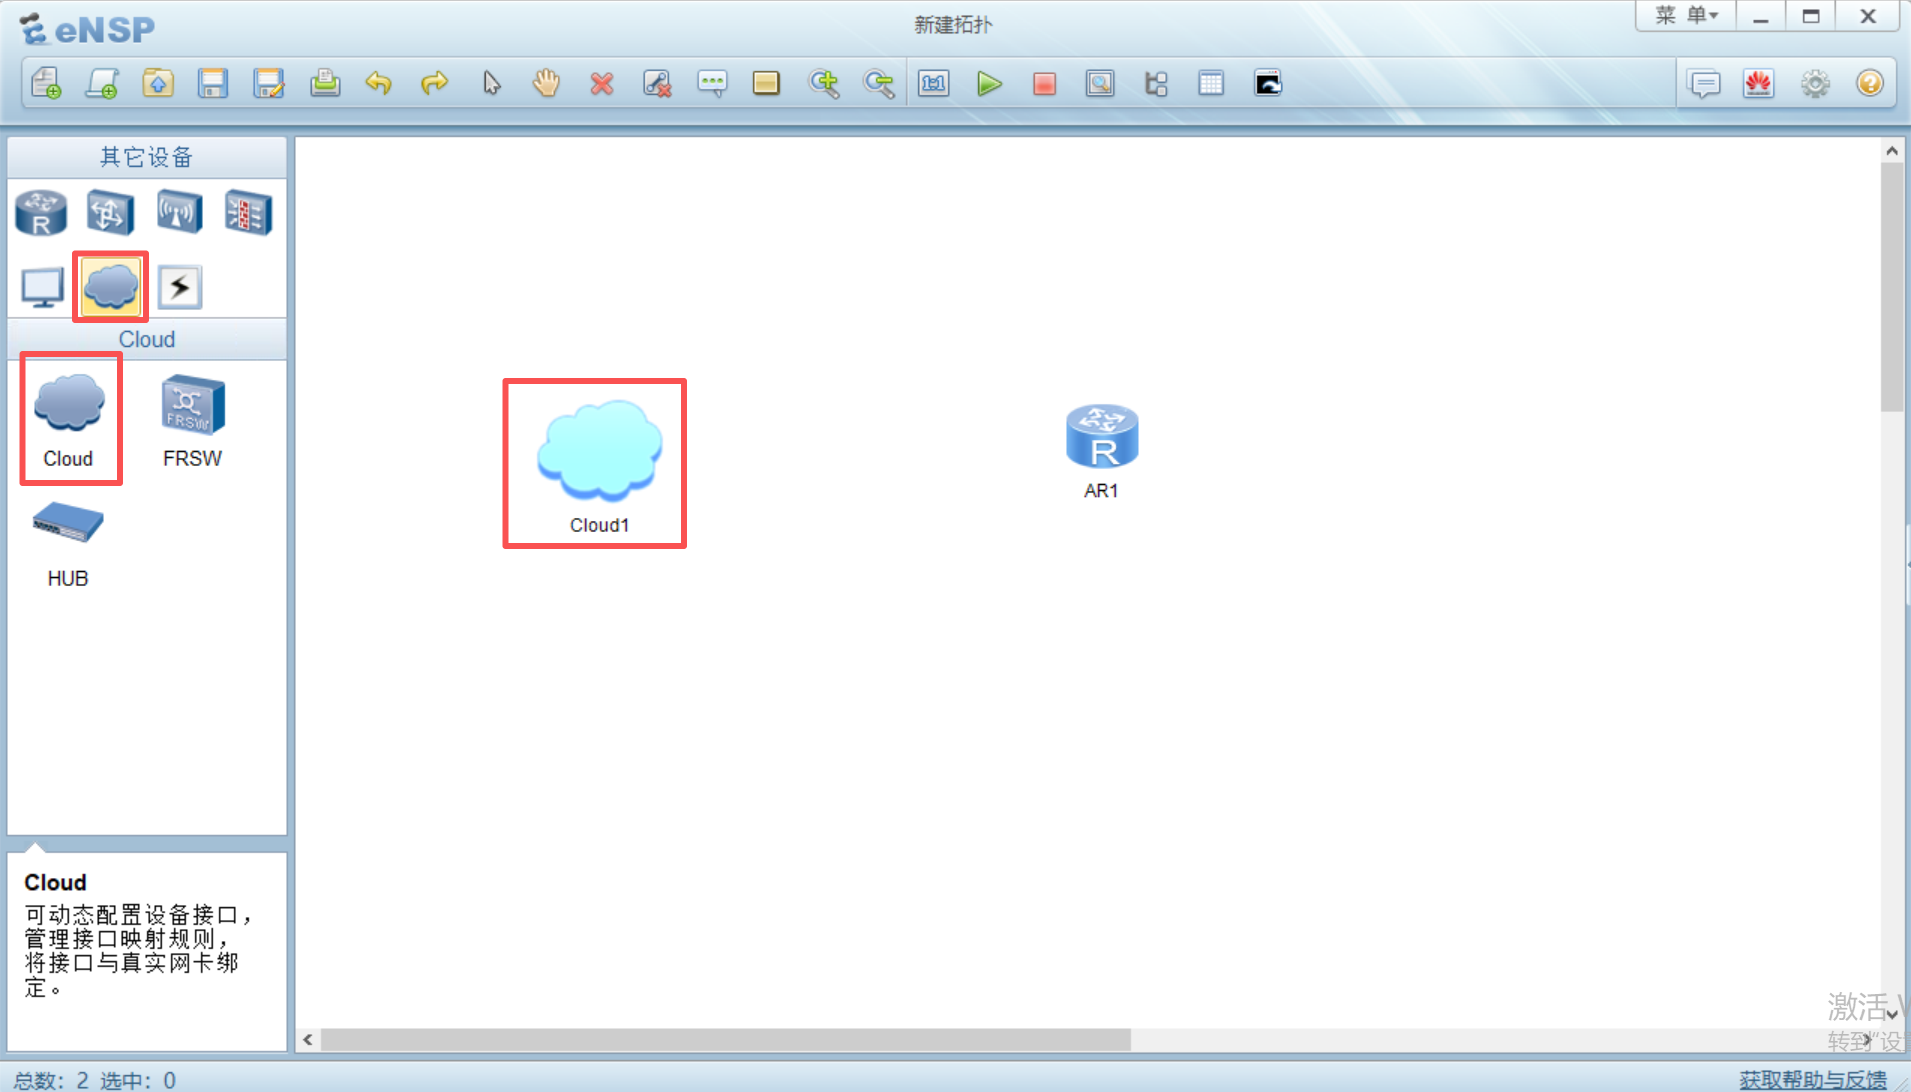Choose the firewall device category icon
Image resolution: width=1911 pixels, height=1092 pixels.
[x=248, y=213]
